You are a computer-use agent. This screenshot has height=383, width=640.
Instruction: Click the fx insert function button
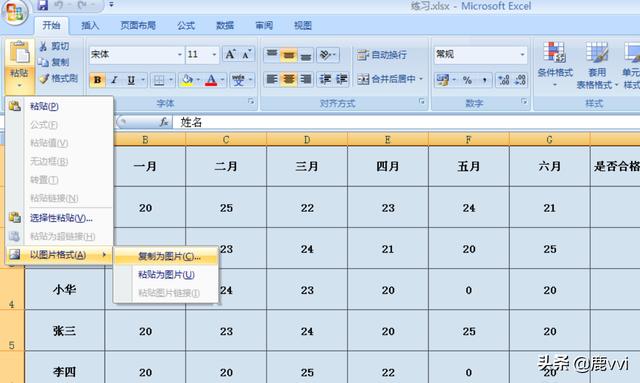click(x=164, y=122)
